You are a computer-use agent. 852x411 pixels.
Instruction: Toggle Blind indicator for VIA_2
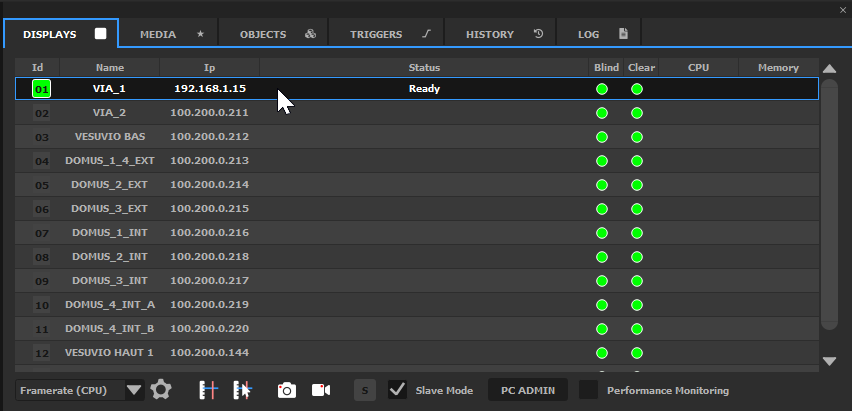tap(602, 113)
